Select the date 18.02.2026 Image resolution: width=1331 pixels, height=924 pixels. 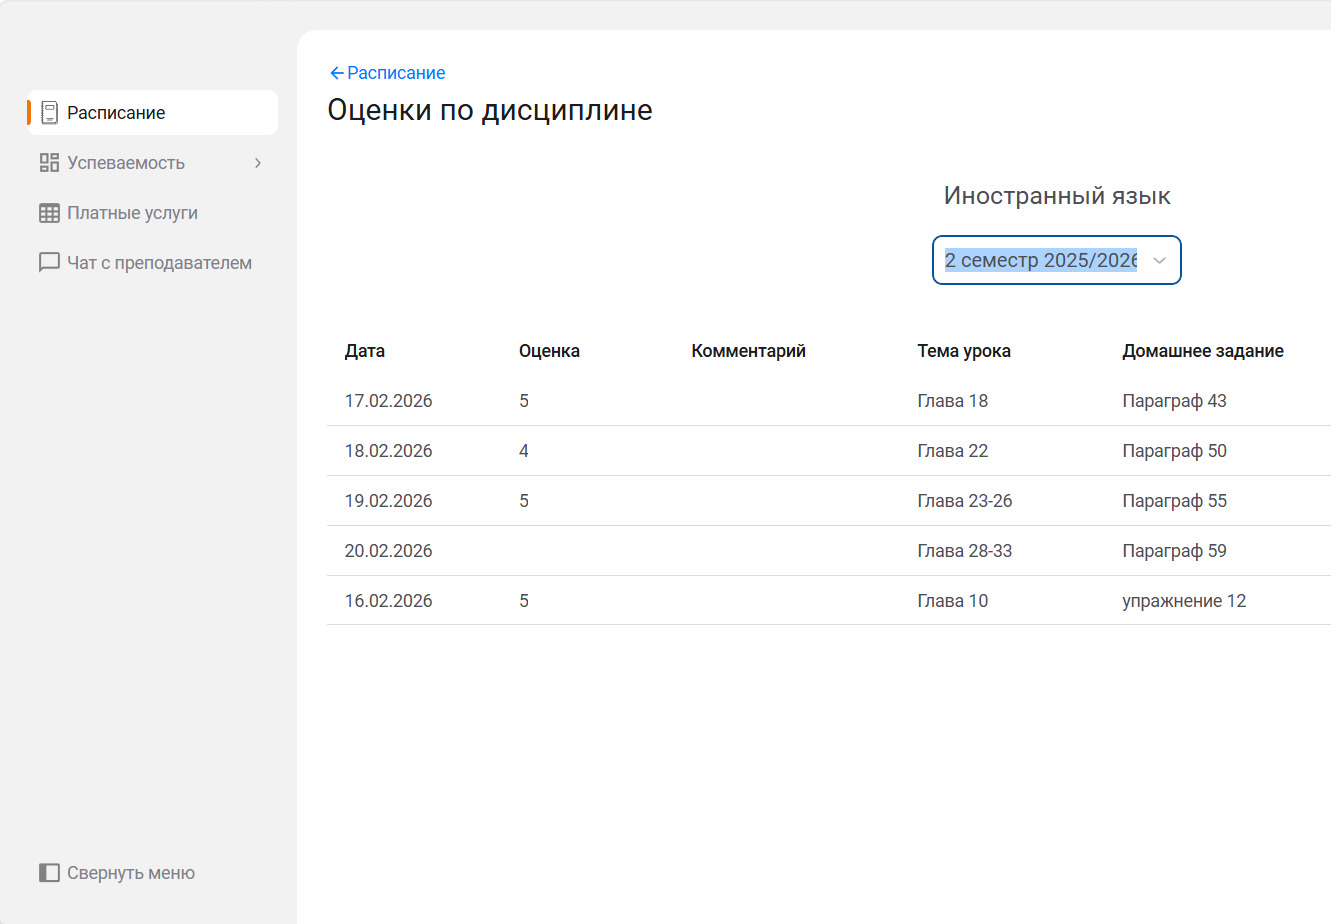click(389, 451)
